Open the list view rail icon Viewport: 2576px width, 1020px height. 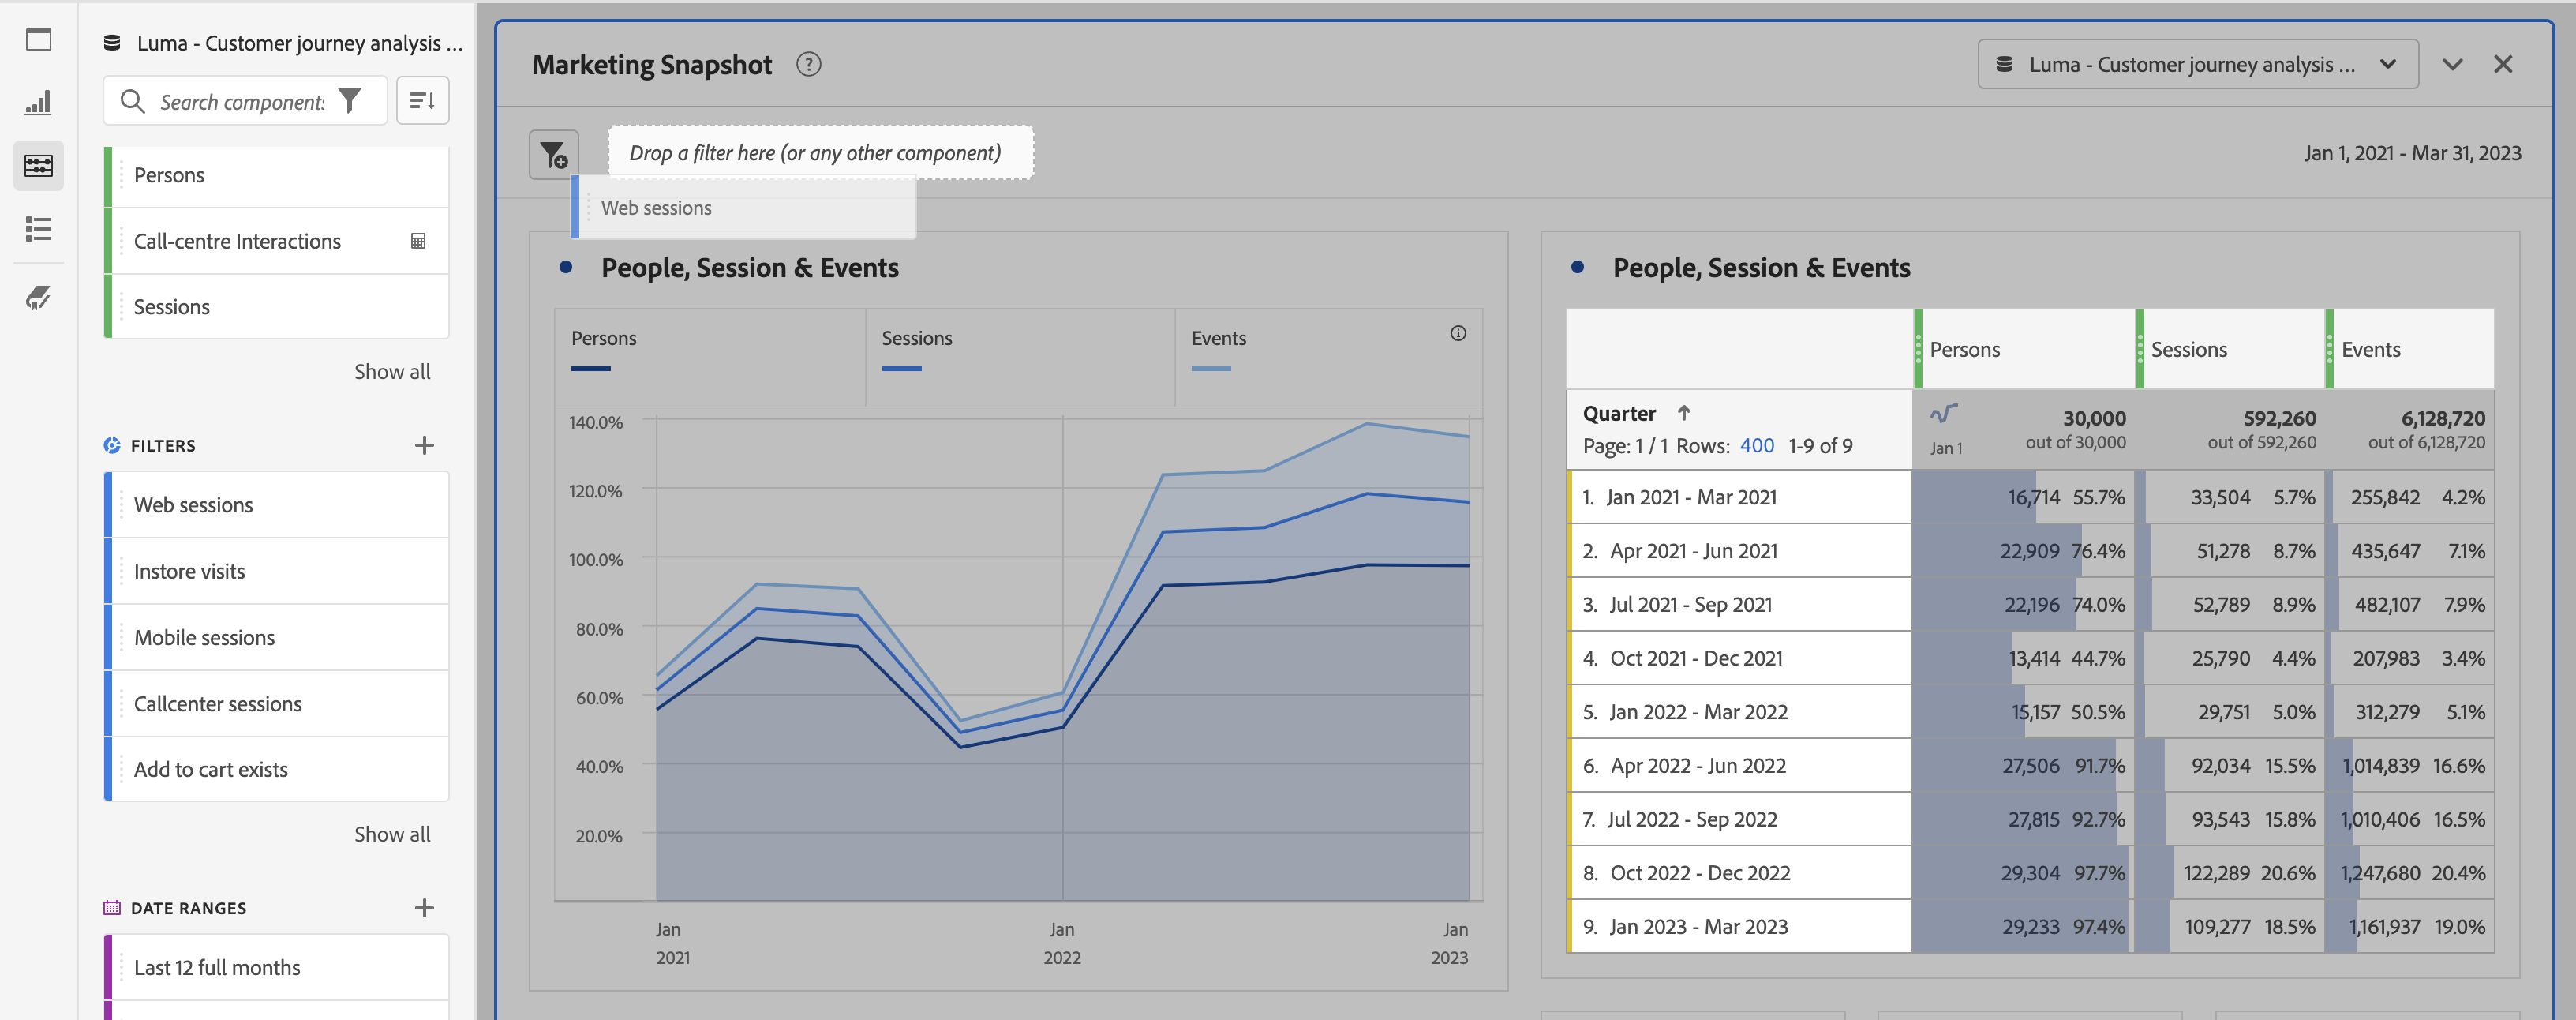[38, 229]
